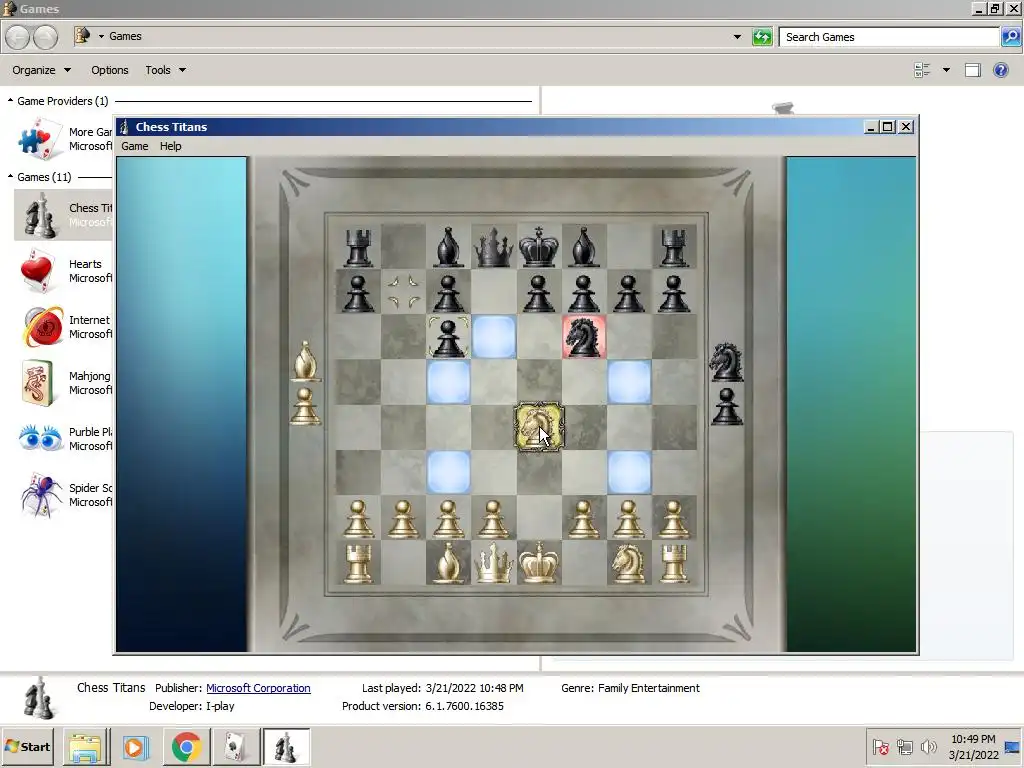Select the white rook in the right corner
The height and width of the screenshot is (768, 1024).
(x=674, y=564)
